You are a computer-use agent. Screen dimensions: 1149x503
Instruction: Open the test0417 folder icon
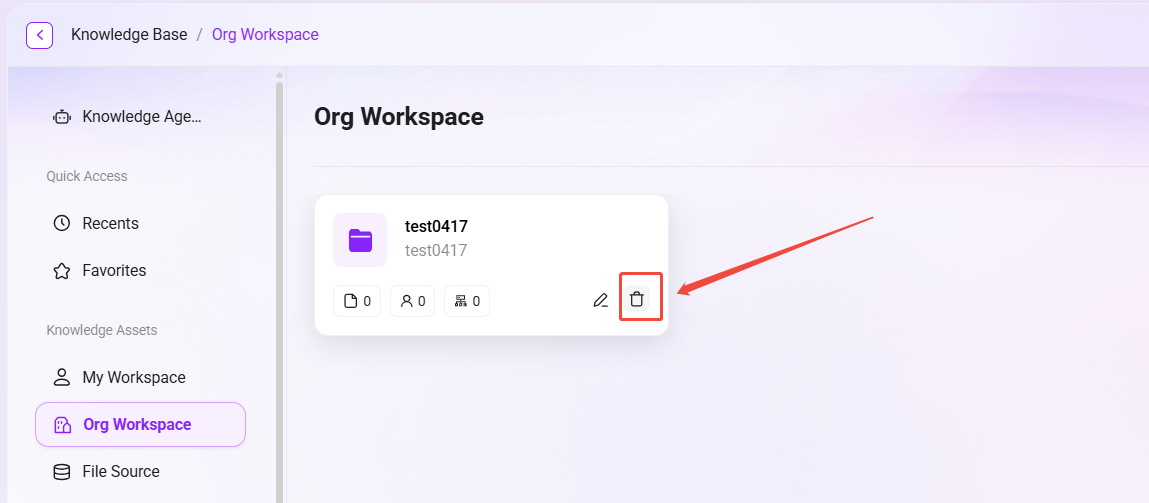tap(360, 240)
